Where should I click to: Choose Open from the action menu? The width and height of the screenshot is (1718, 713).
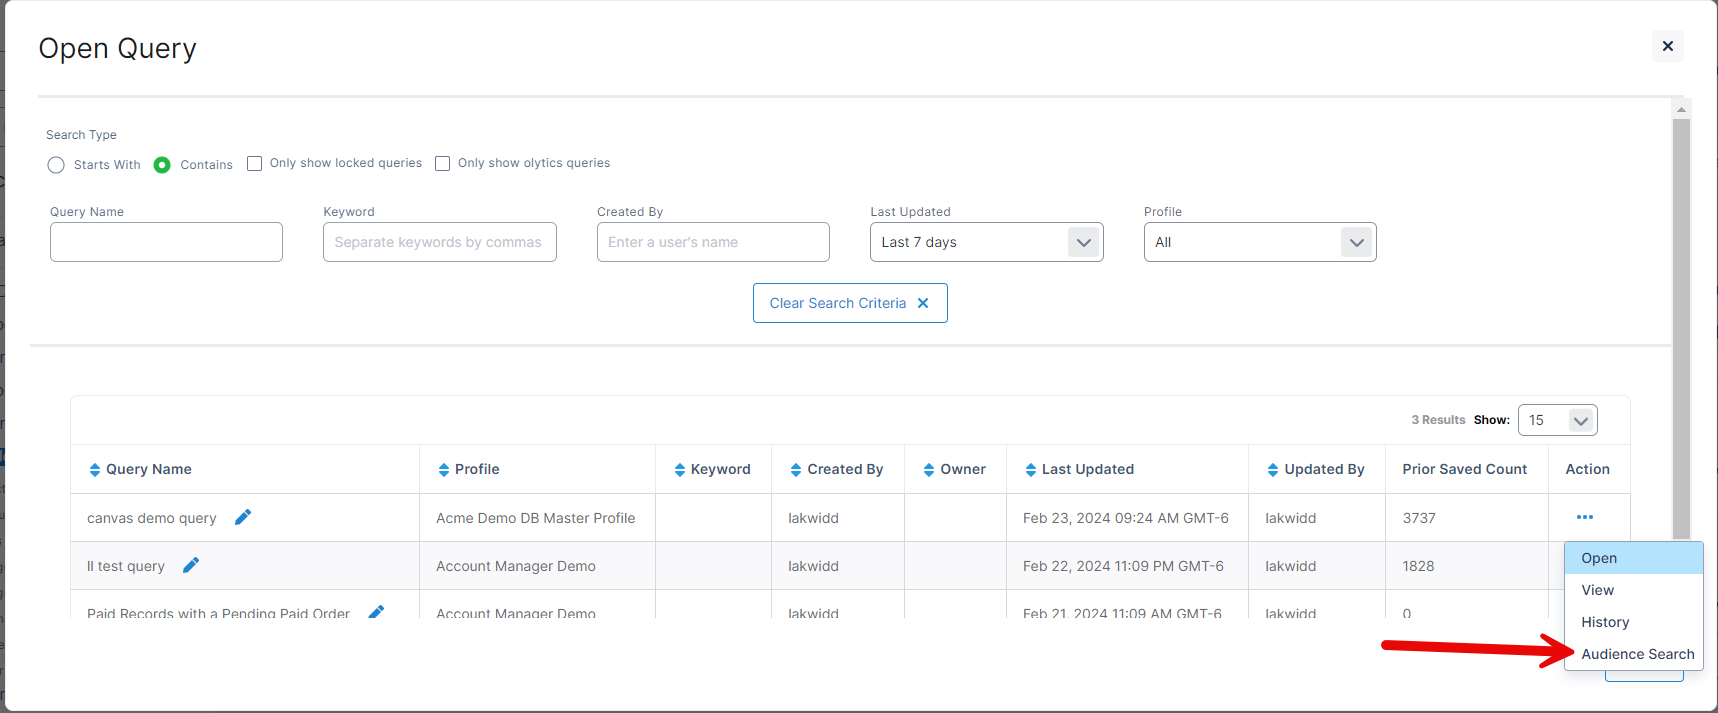[1599, 558]
